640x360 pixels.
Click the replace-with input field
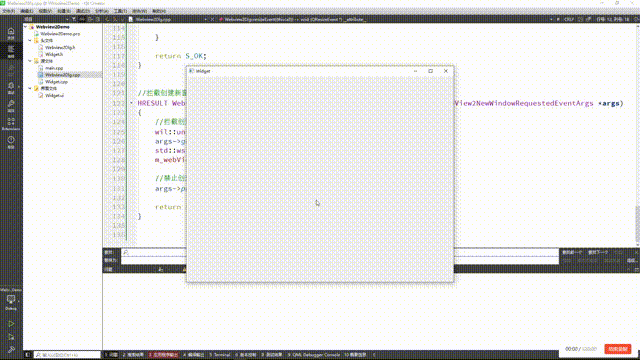[x=340, y=260]
